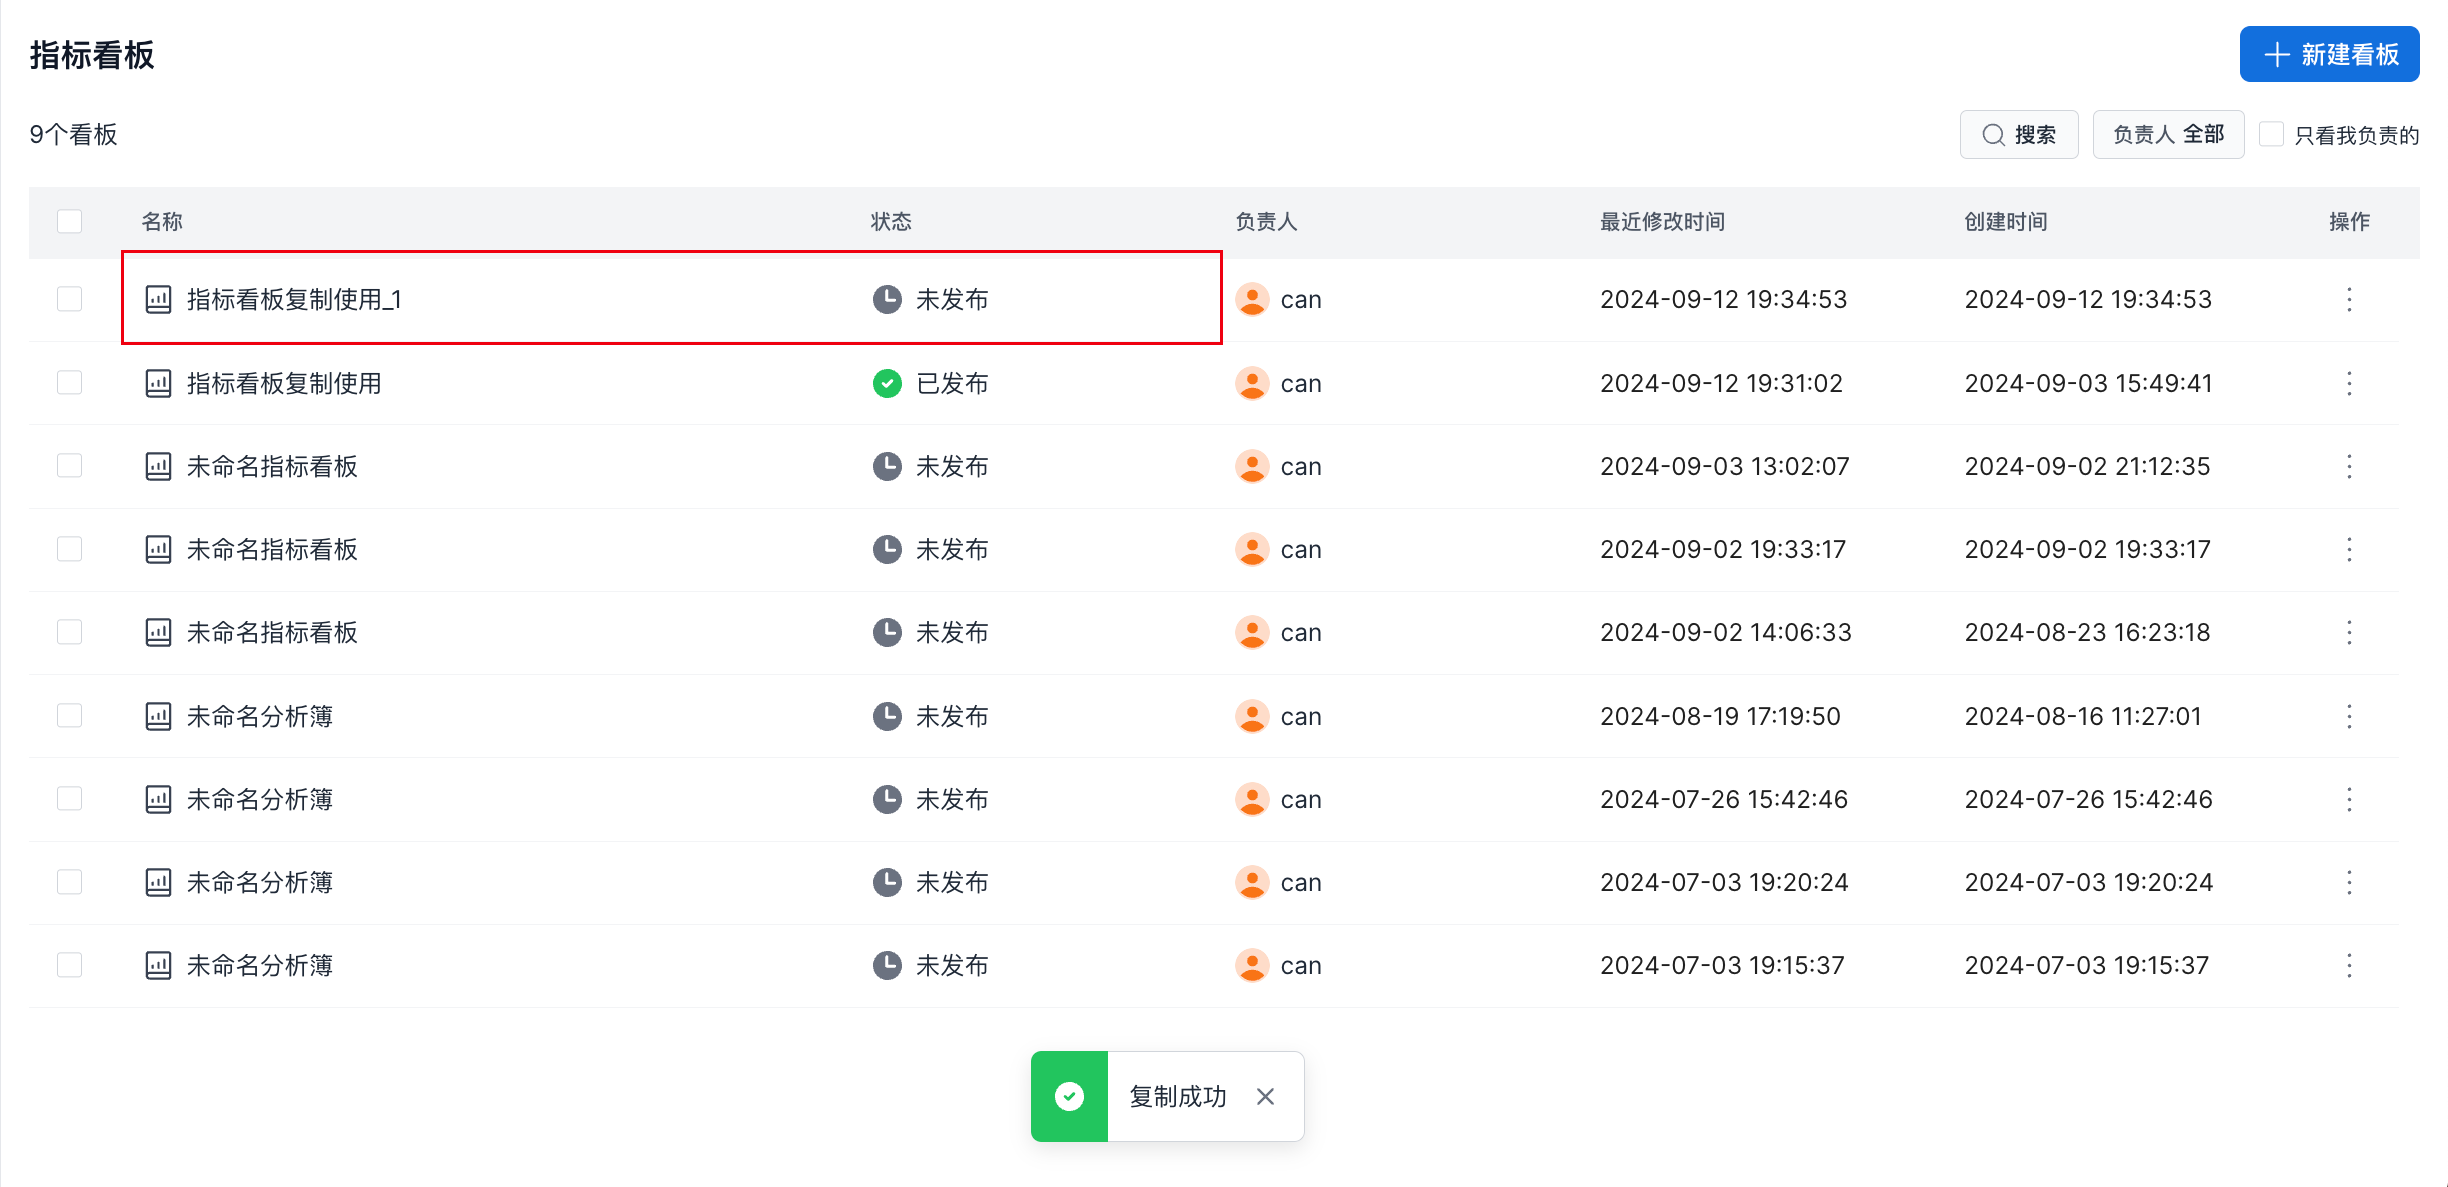Click dashboard icon beside 指标看板复制使用_1

pyautogui.click(x=158, y=299)
